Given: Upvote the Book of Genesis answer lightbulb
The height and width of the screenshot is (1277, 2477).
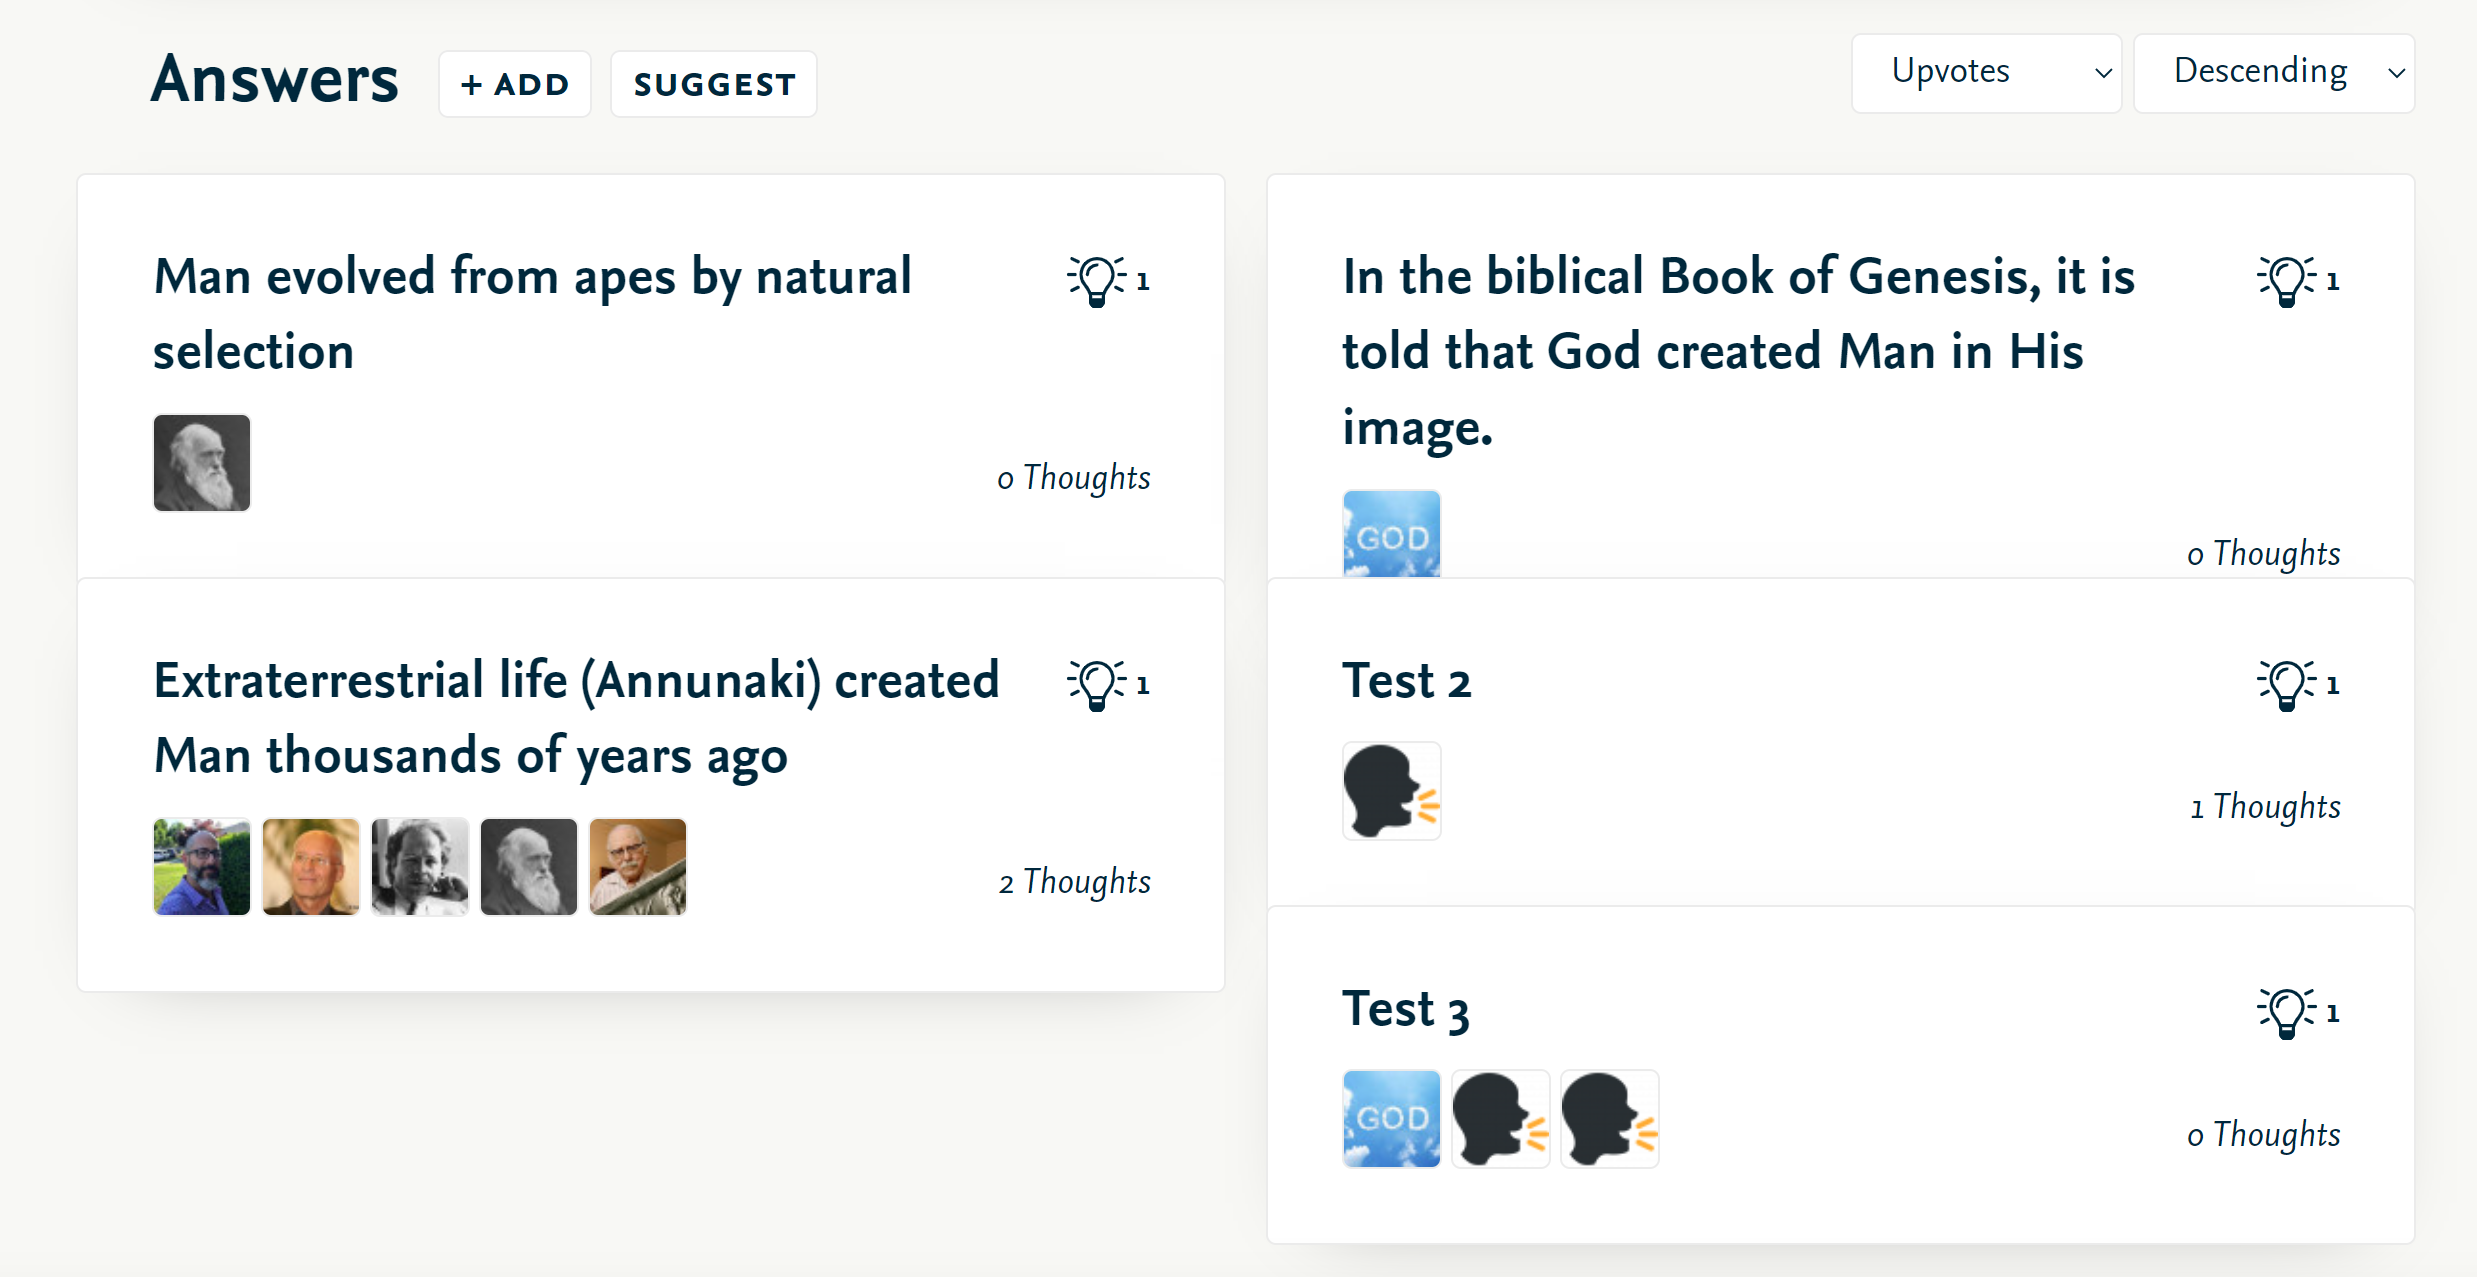Looking at the screenshot, I should point(2286,281).
